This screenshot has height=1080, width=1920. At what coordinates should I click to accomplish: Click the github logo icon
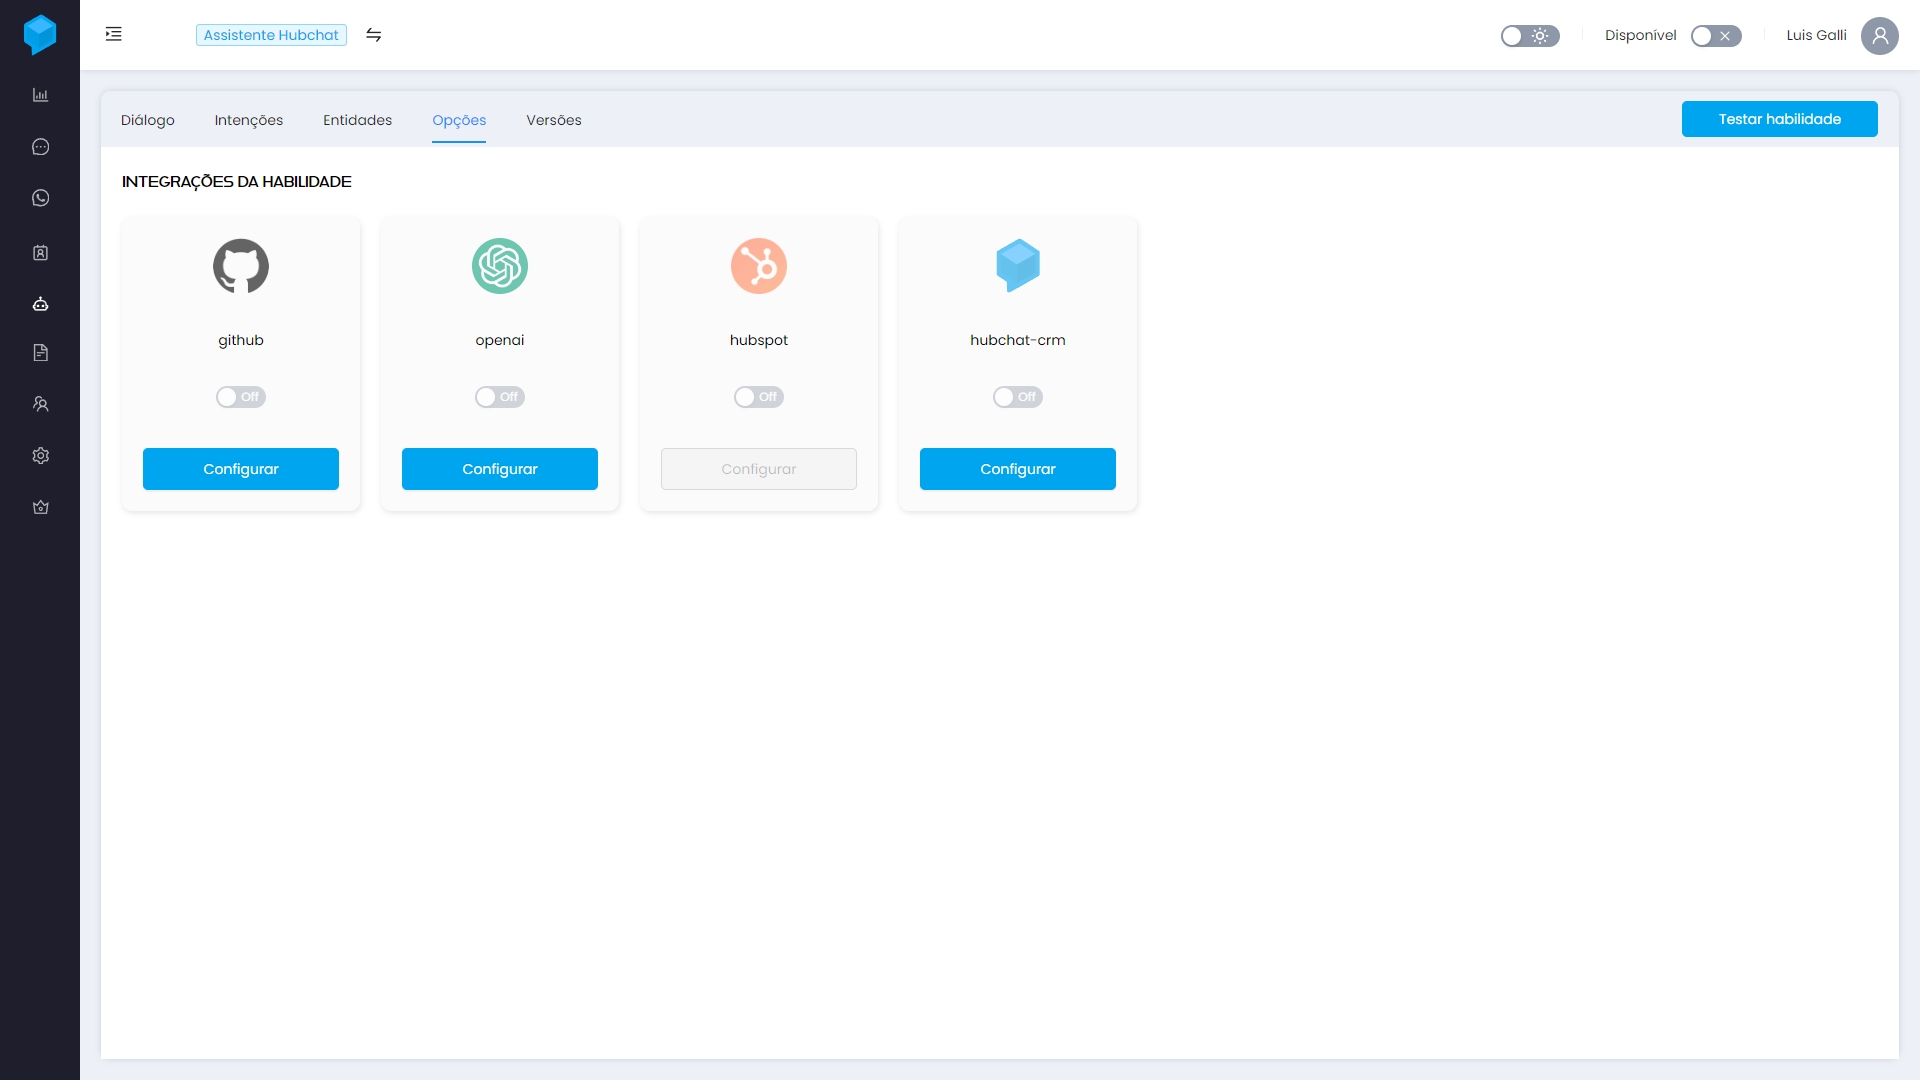[x=241, y=266]
